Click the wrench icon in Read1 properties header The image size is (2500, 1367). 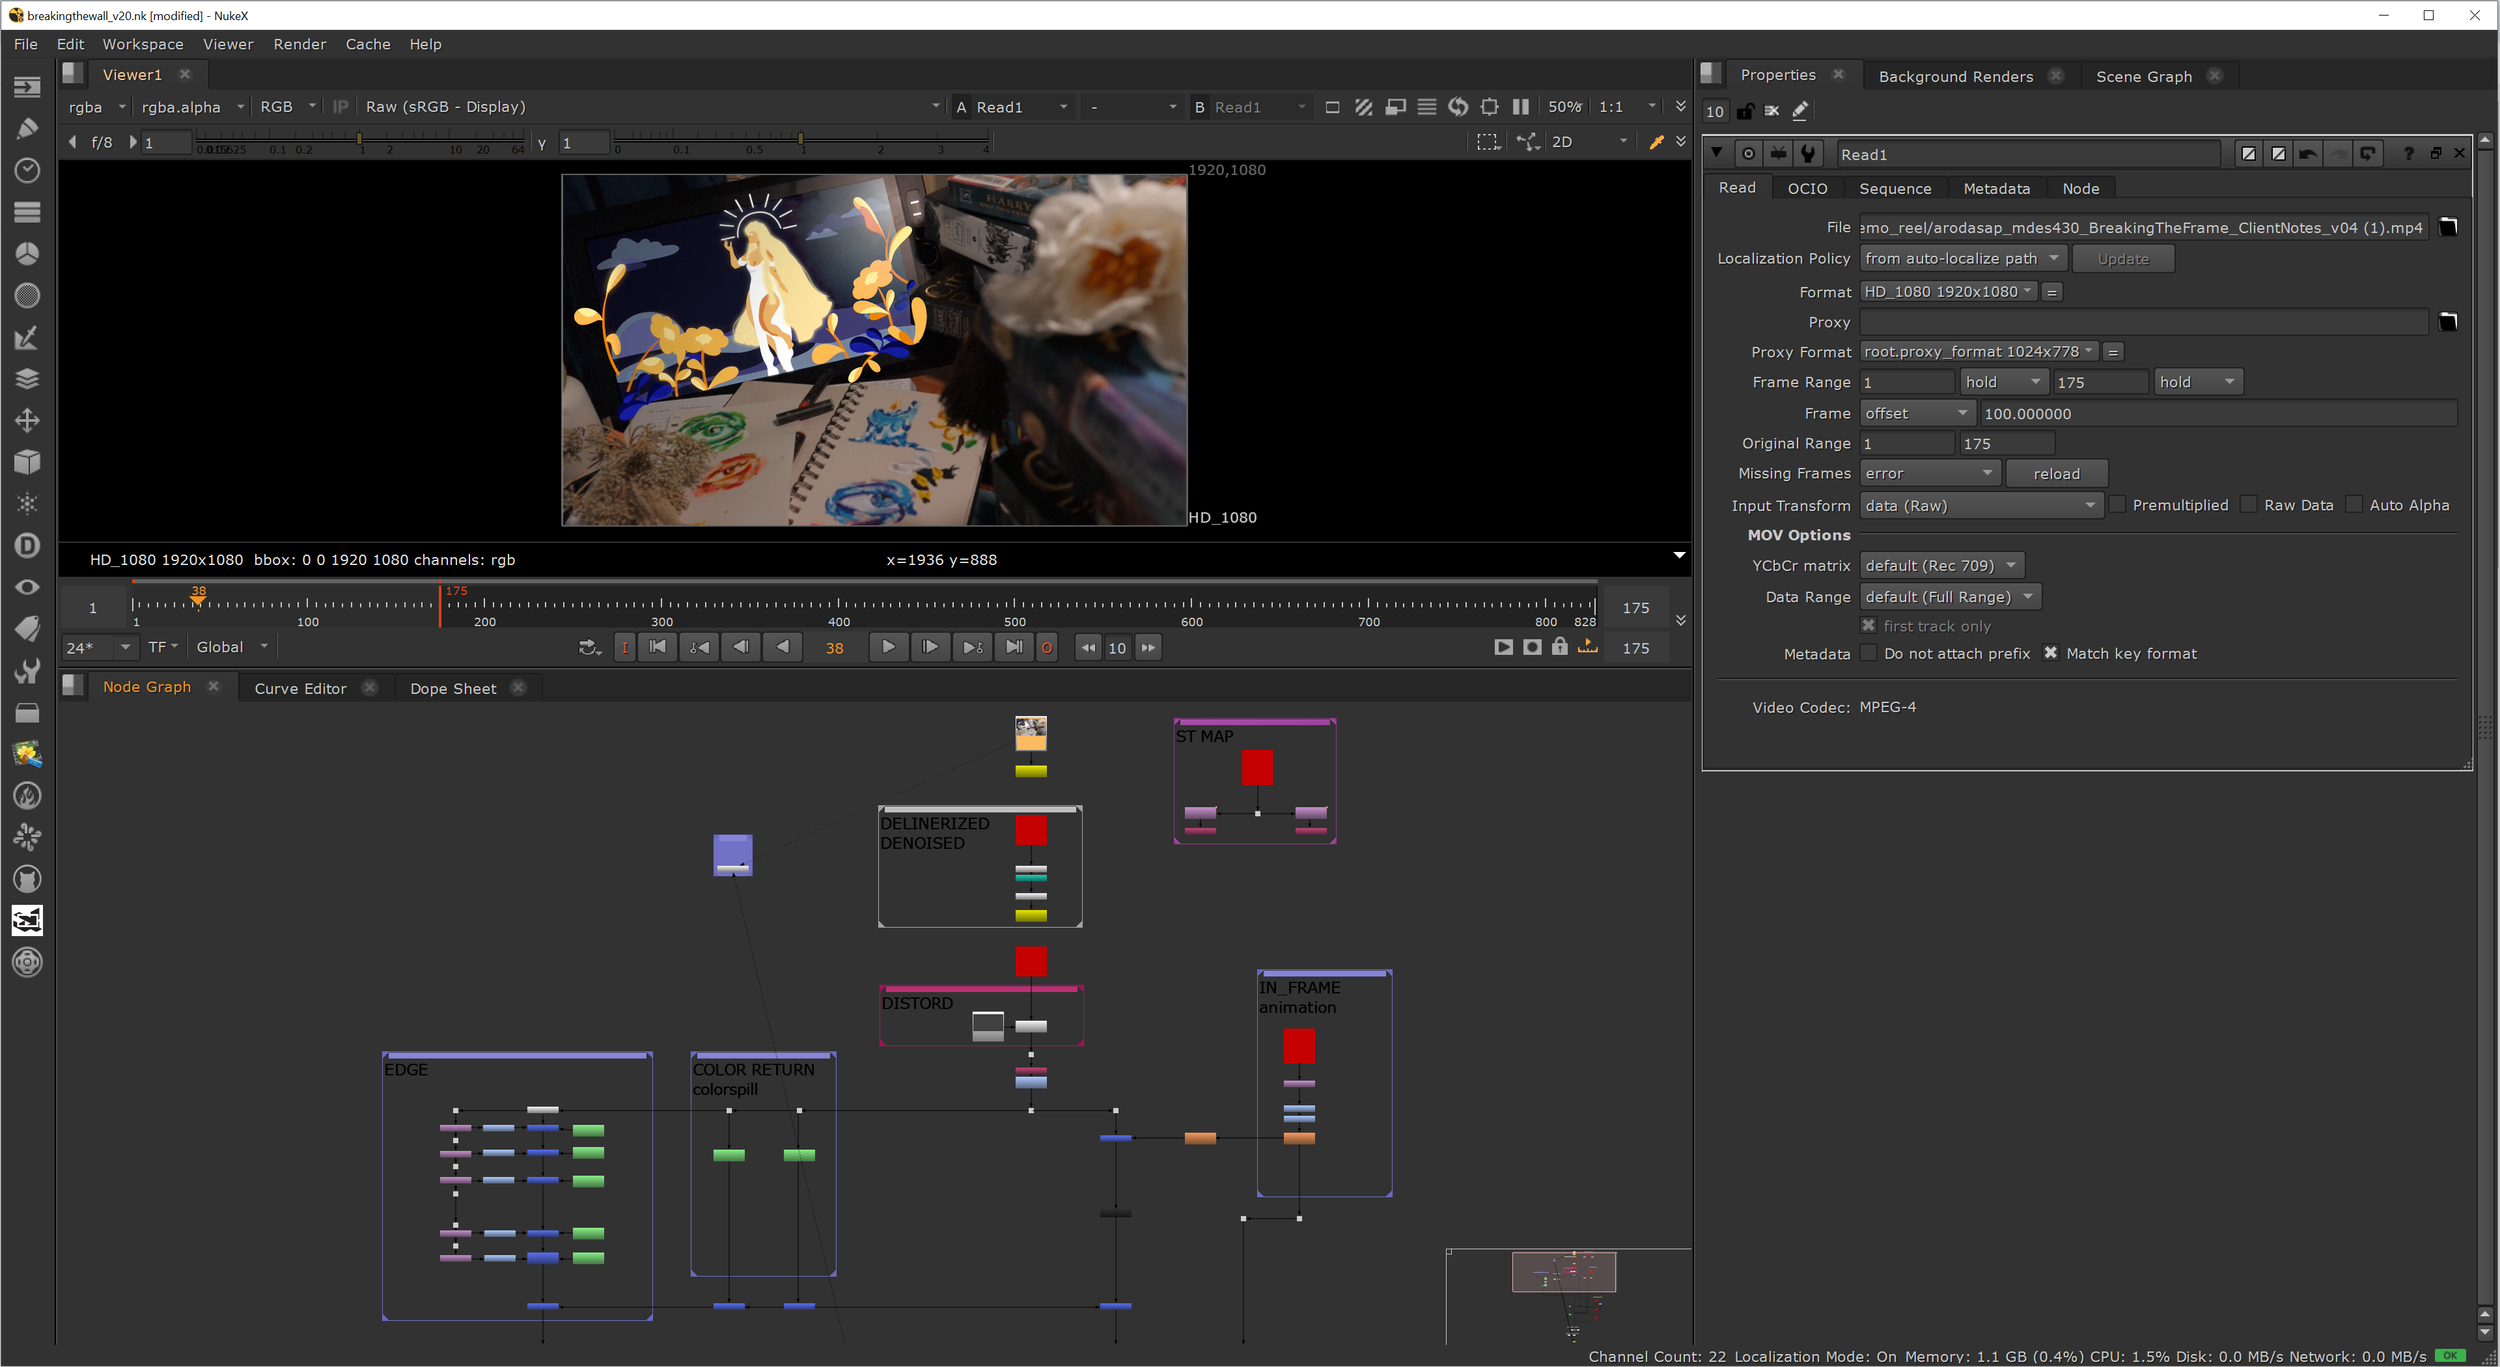click(x=1808, y=154)
